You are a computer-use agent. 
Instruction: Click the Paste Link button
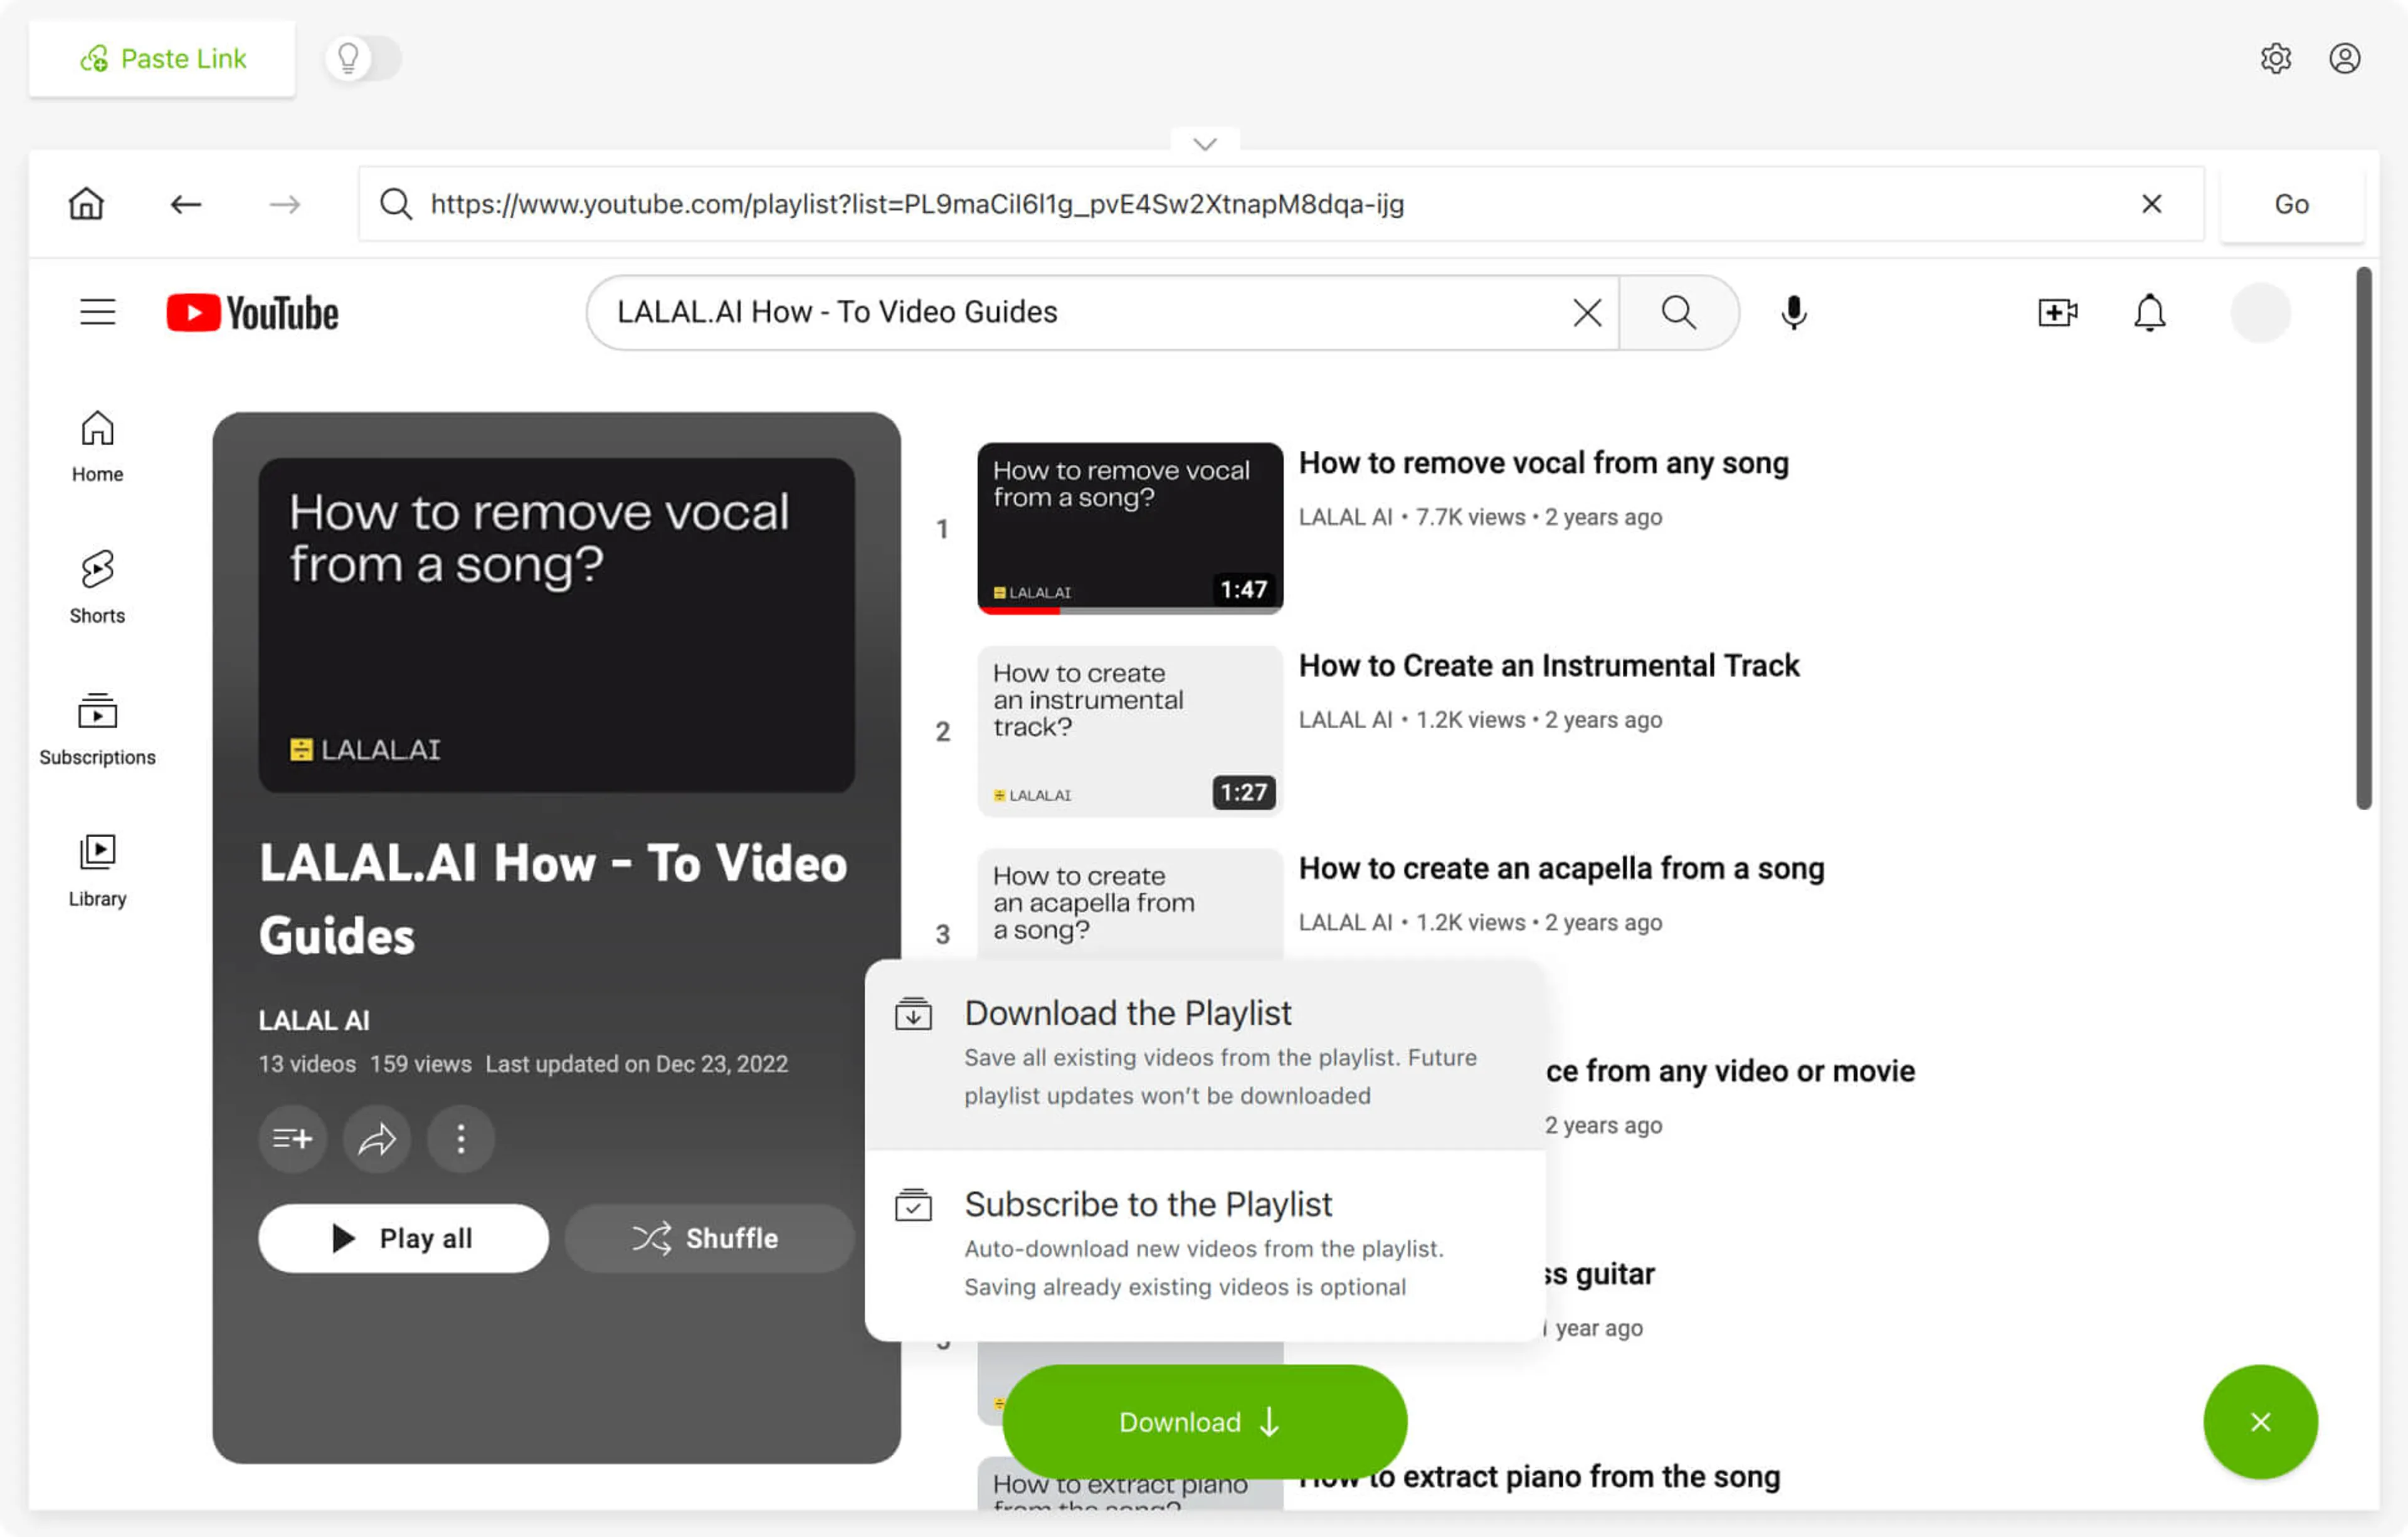[162, 58]
